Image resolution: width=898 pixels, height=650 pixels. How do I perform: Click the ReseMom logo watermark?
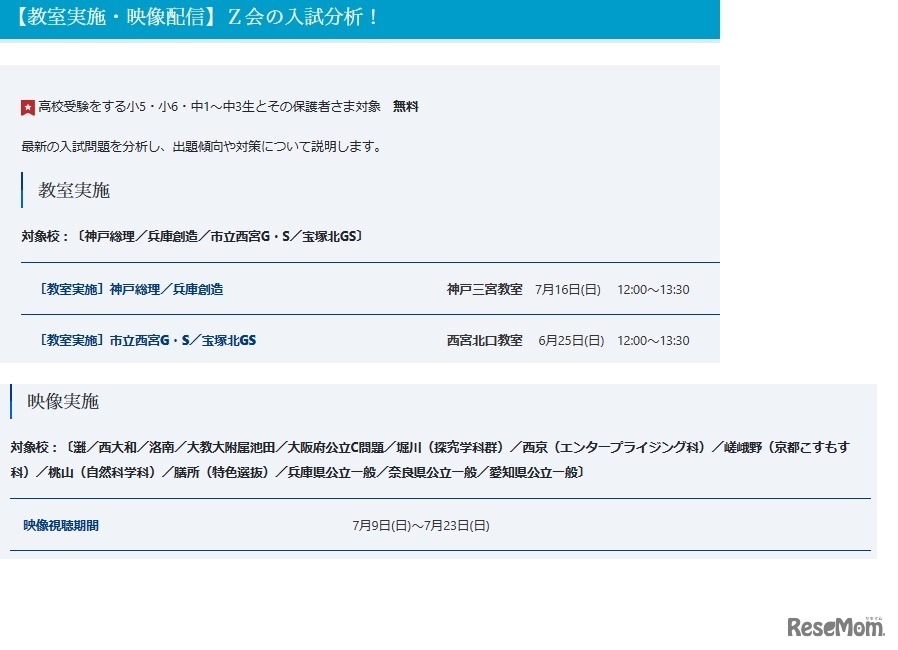pyautogui.click(x=838, y=625)
